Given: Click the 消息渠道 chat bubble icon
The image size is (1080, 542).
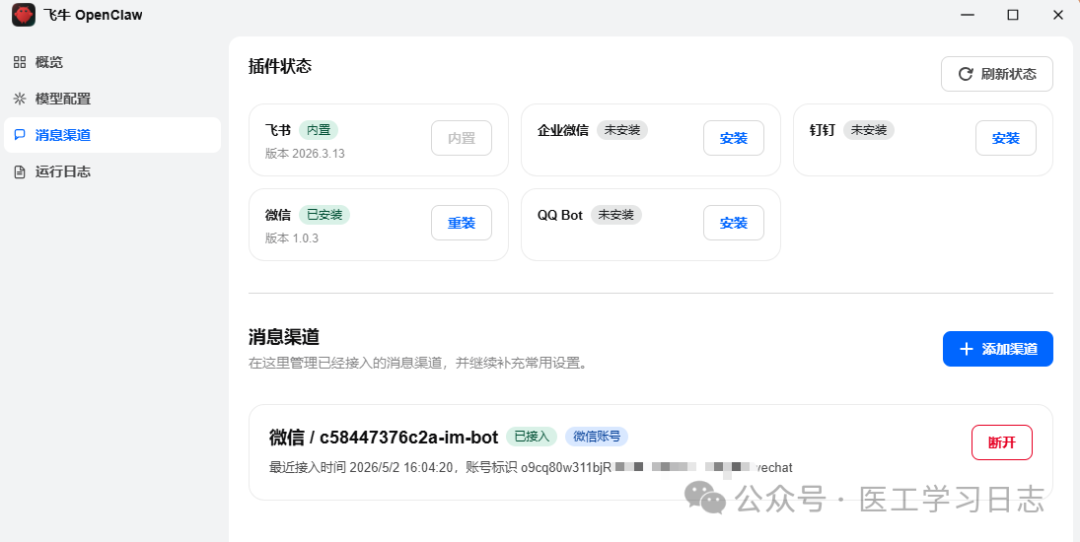Looking at the screenshot, I should (x=20, y=135).
